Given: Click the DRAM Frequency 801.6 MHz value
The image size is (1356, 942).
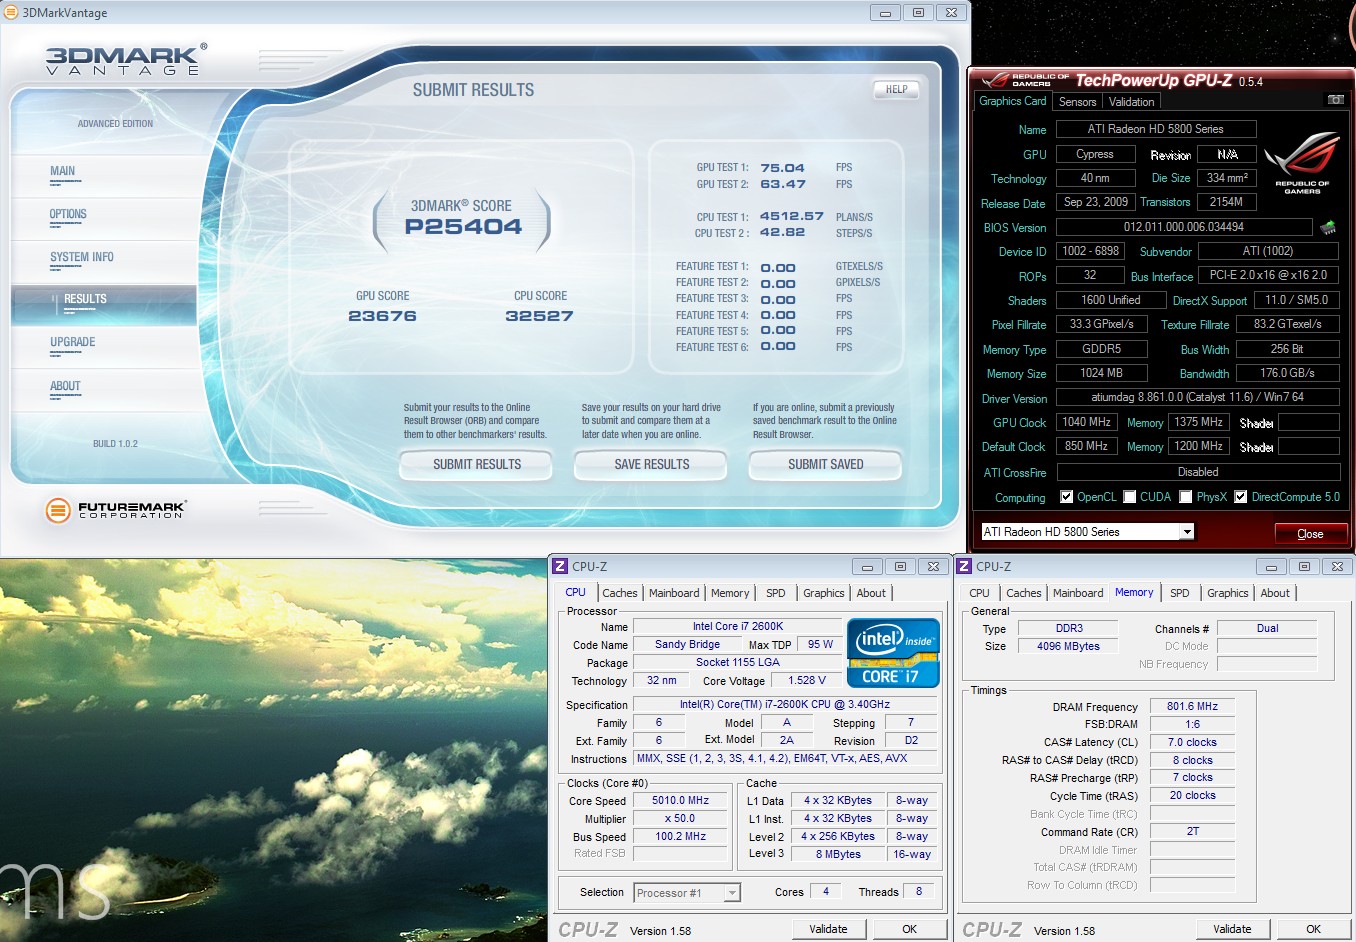Looking at the screenshot, I should 1192,706.
